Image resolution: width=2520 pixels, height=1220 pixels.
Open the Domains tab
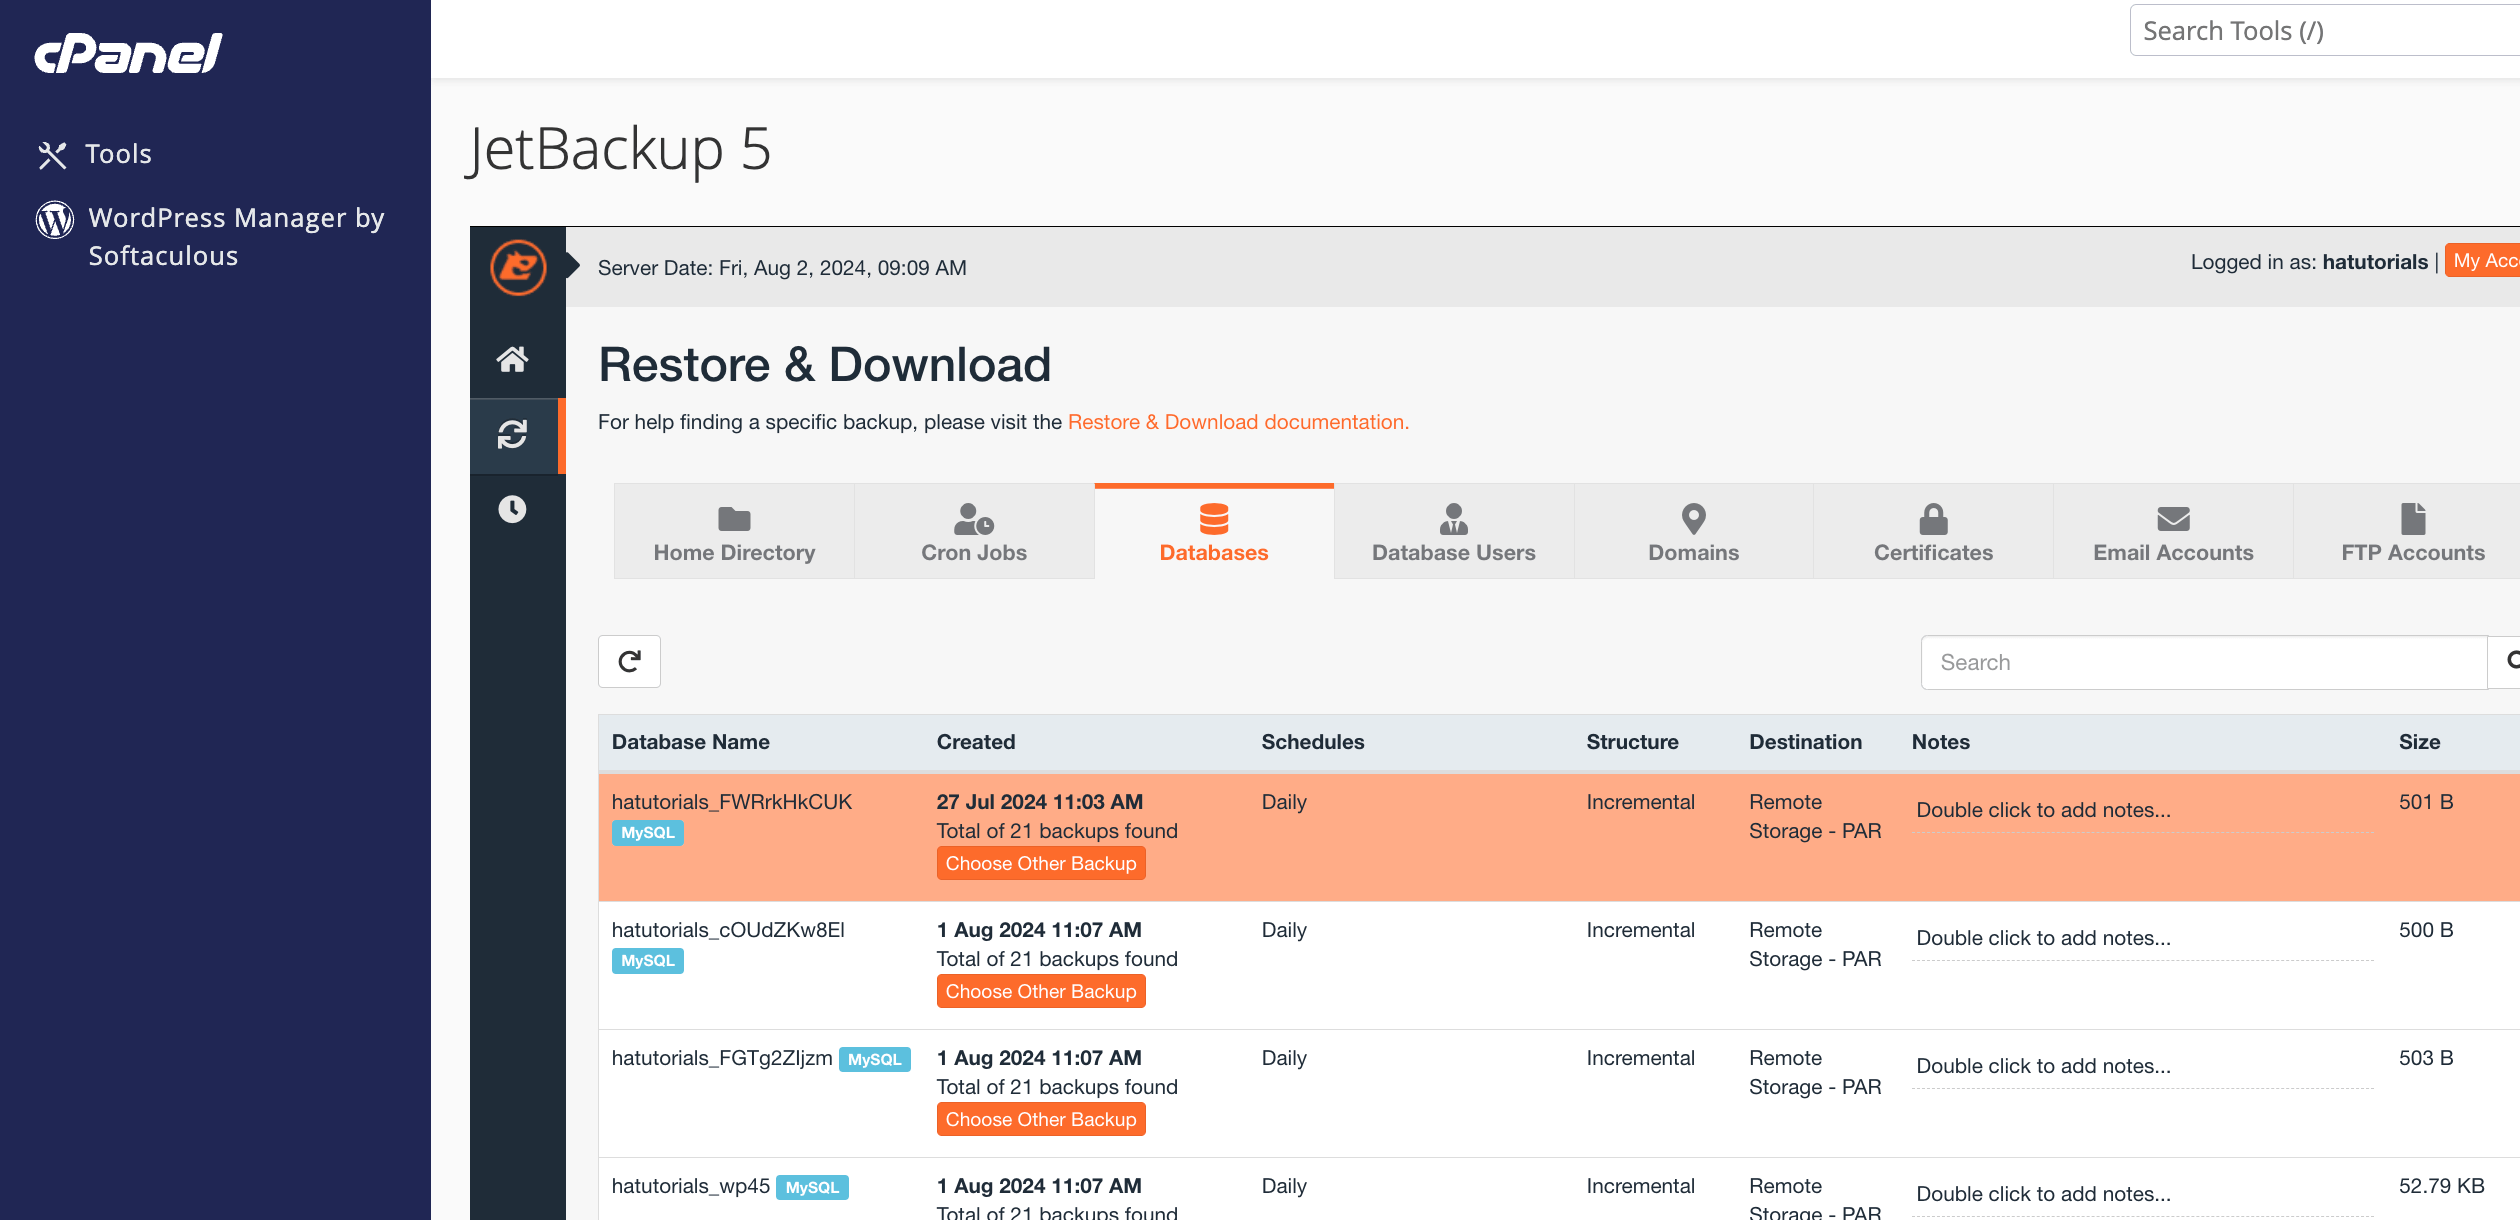coord(1694,533)
